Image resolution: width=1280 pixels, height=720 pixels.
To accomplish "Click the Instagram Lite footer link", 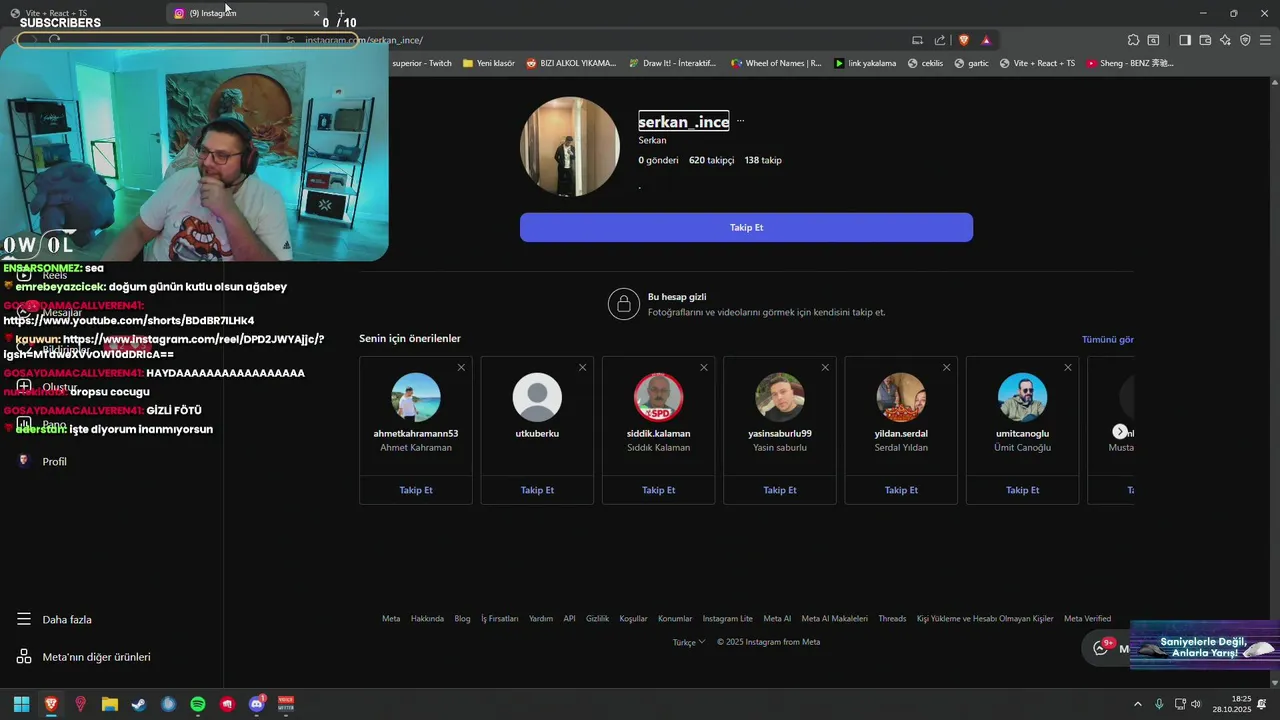I will (727, 618).
